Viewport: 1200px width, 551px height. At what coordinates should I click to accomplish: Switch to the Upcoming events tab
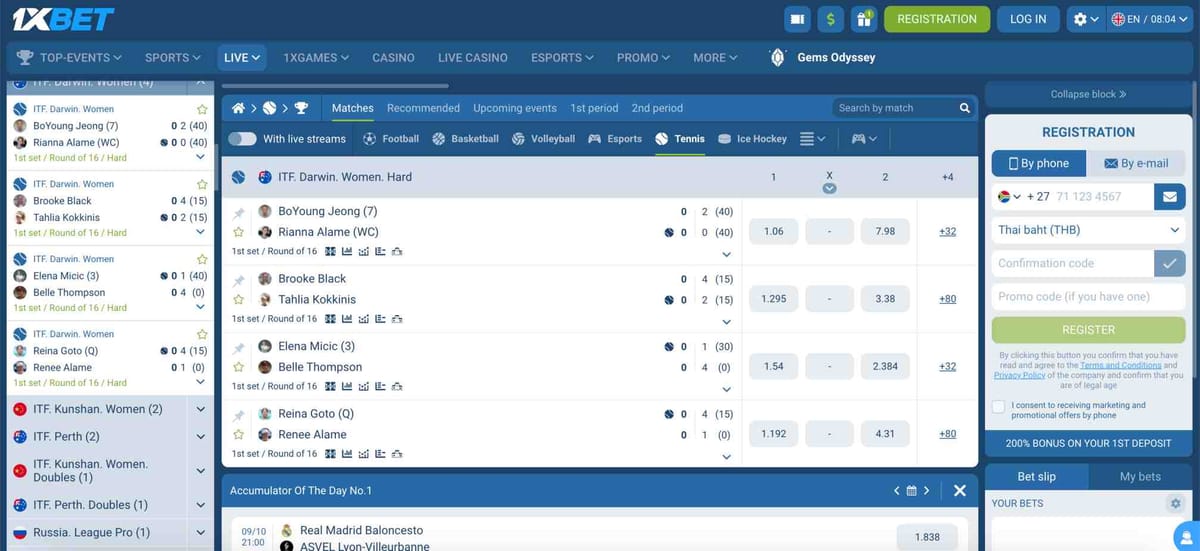coord(515,108)
